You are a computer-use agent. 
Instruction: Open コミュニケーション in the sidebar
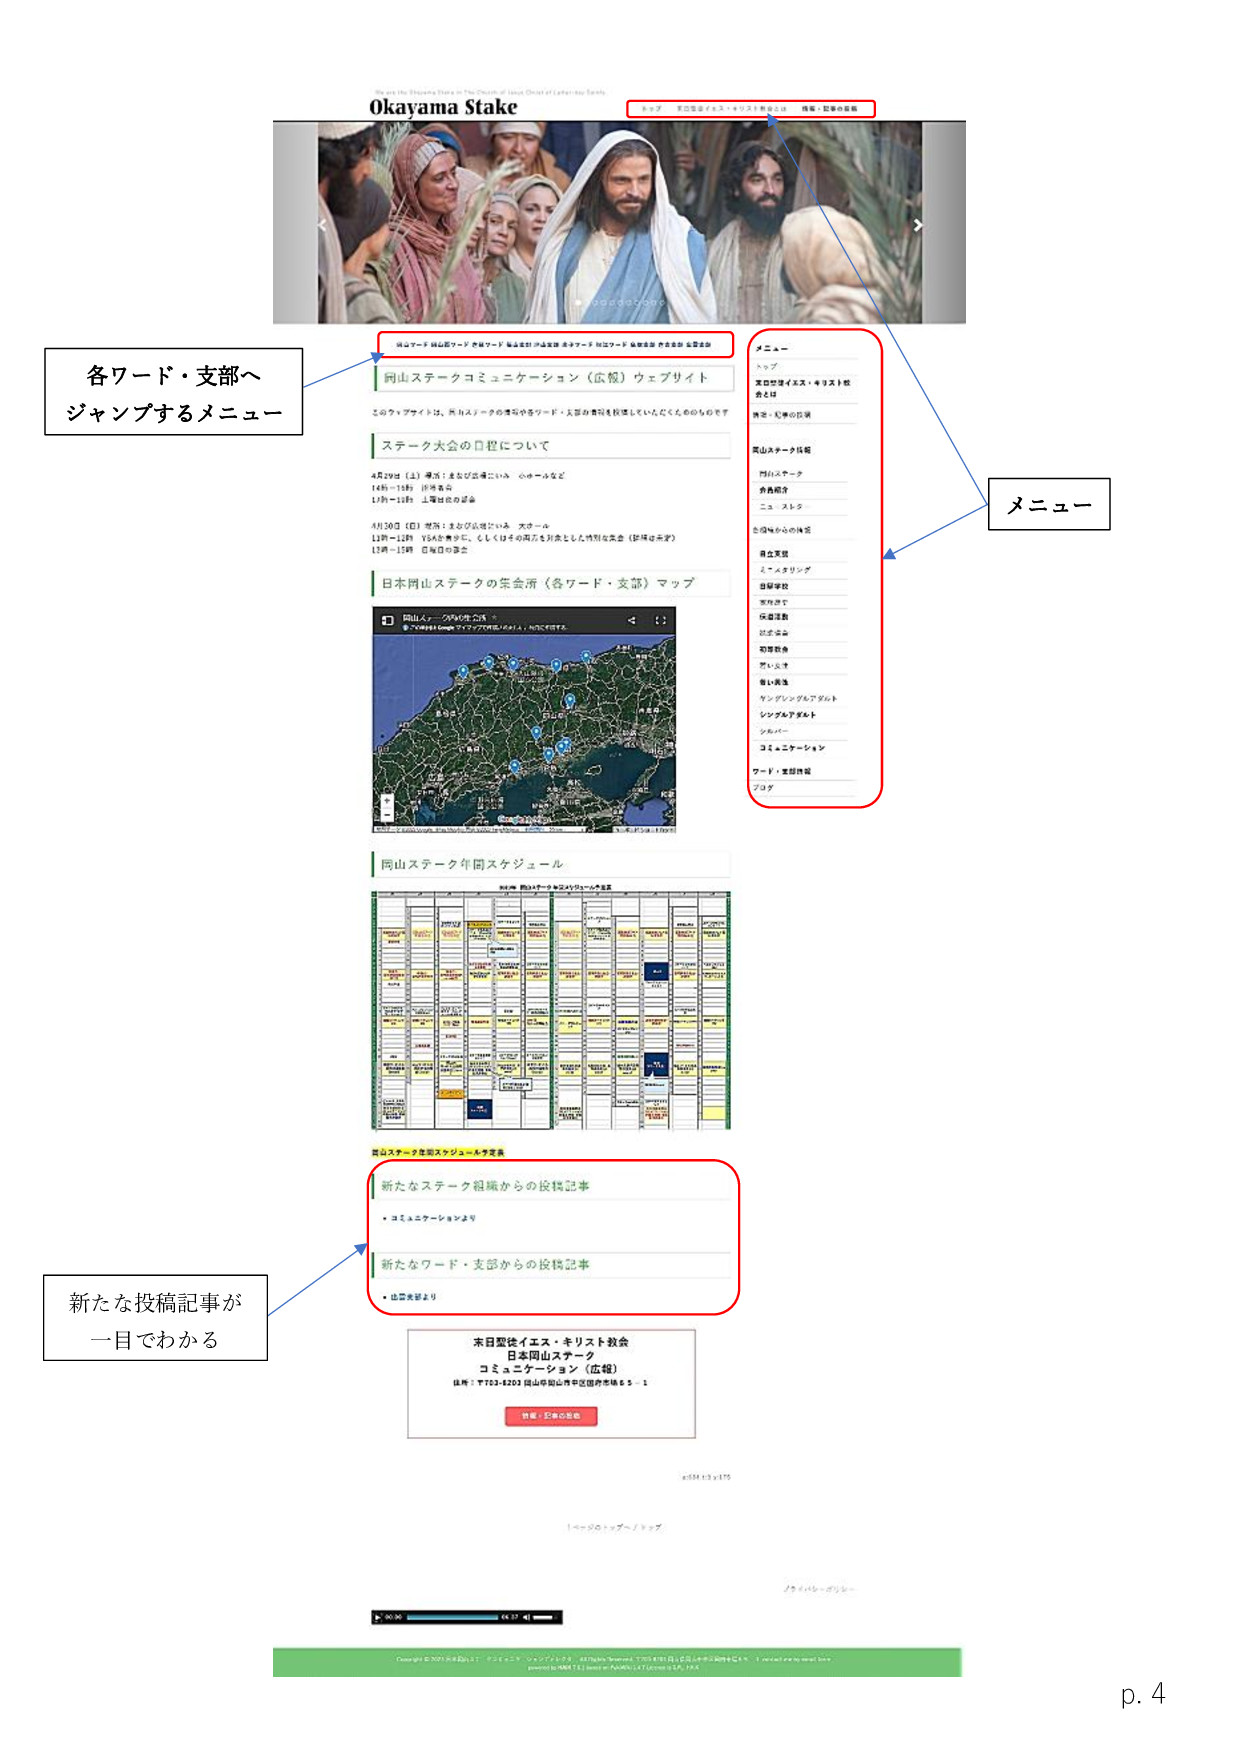click(x=792, y=748)
